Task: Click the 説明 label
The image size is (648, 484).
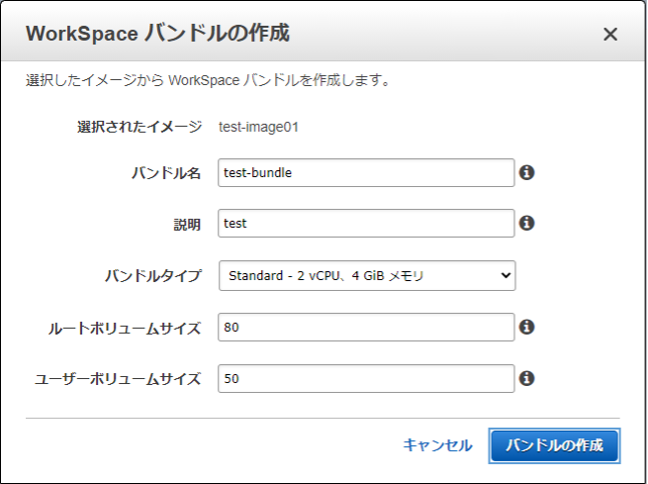Action: pos(187,224)
